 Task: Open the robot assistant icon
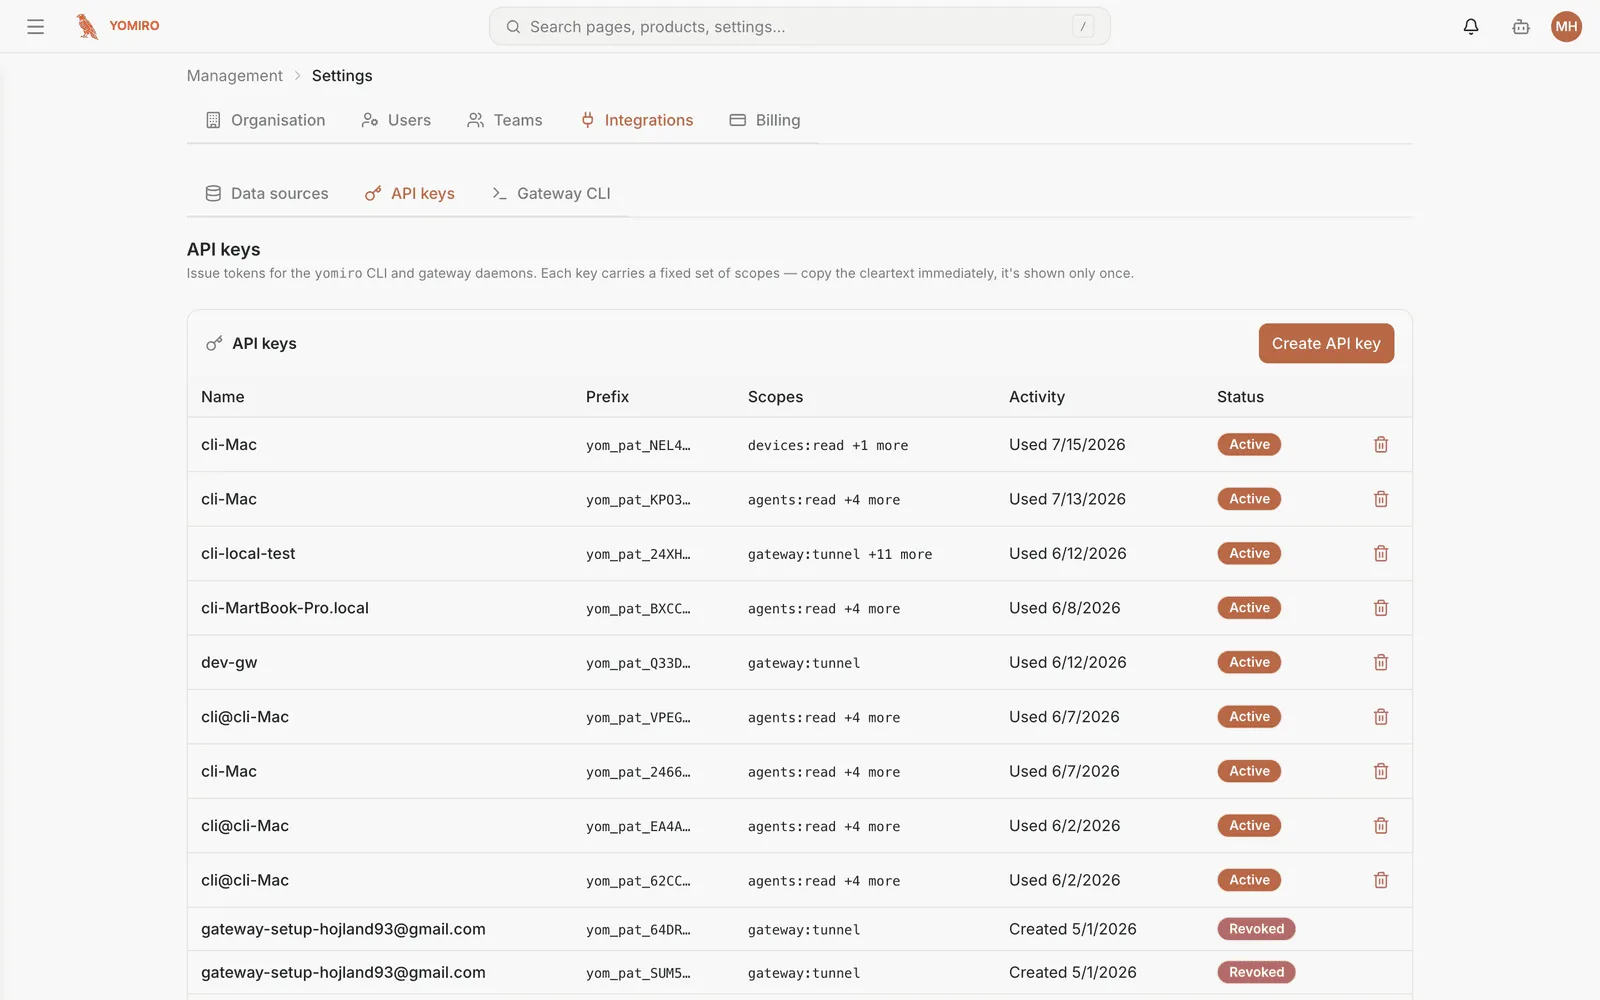[x=1521, y=27]
